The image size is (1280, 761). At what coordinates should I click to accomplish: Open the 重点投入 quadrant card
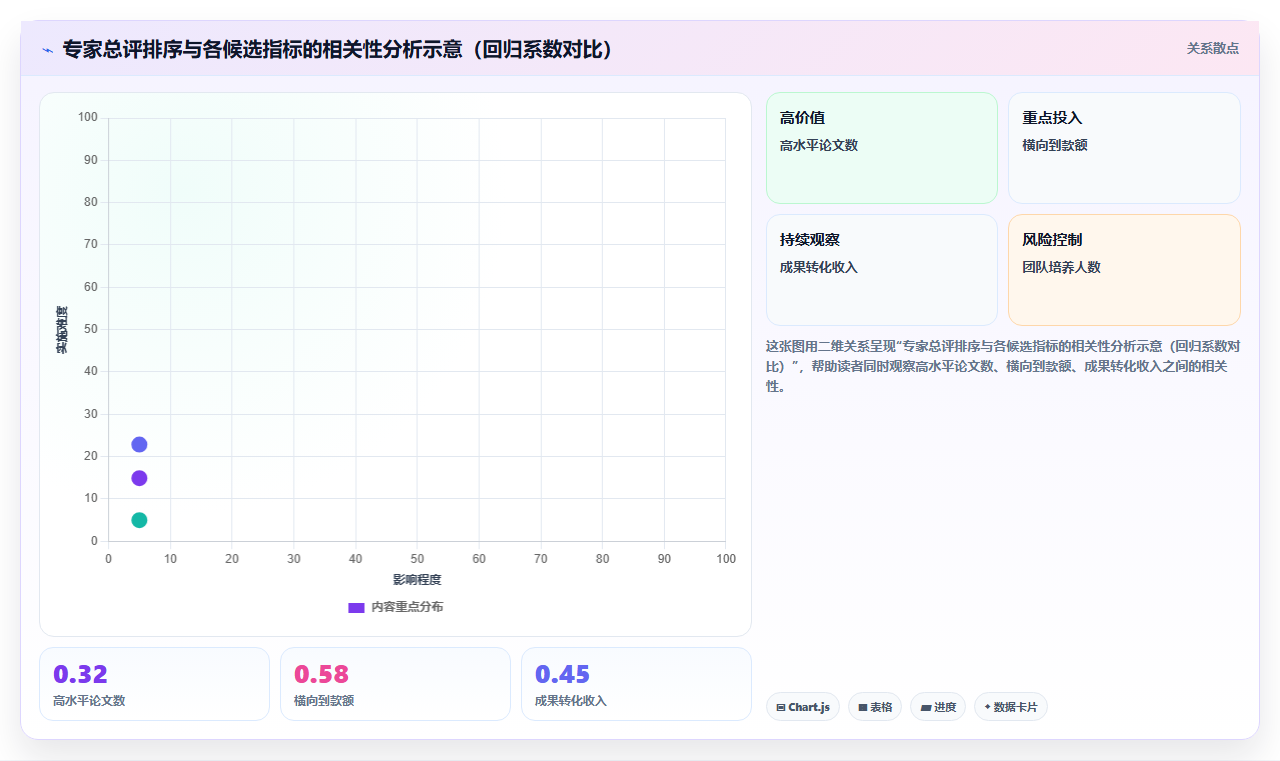(1124, 148)
